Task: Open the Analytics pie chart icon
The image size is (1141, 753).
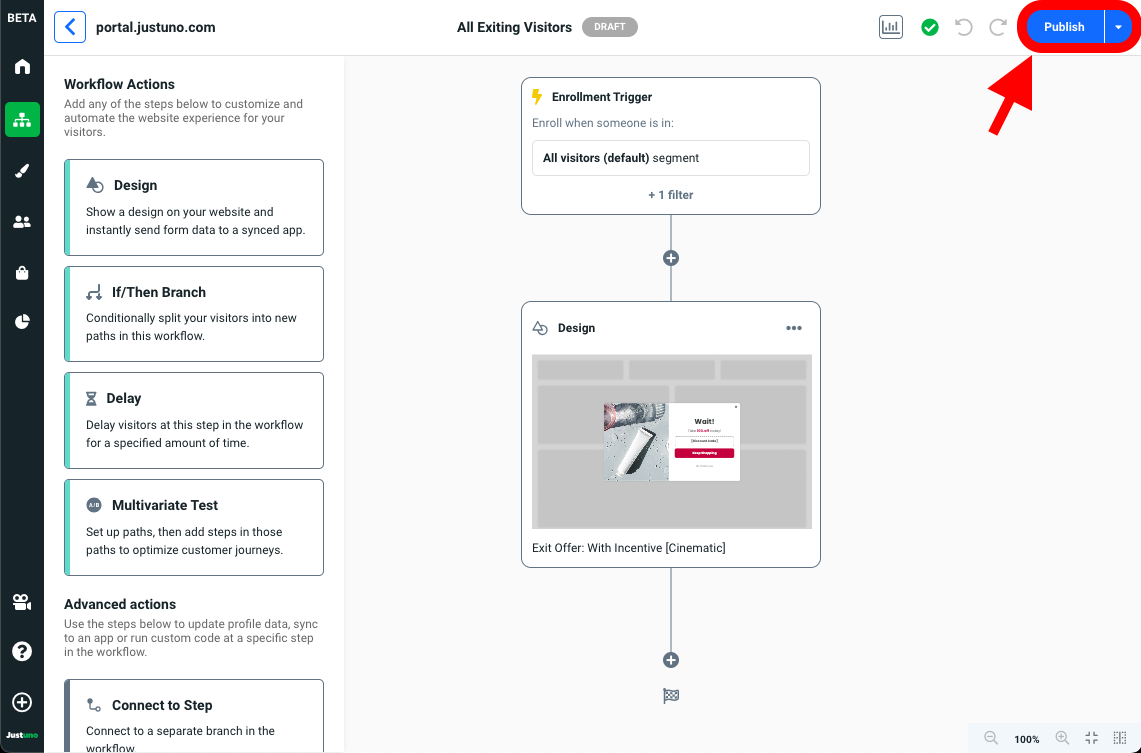Action: click(x=22, y=322)
